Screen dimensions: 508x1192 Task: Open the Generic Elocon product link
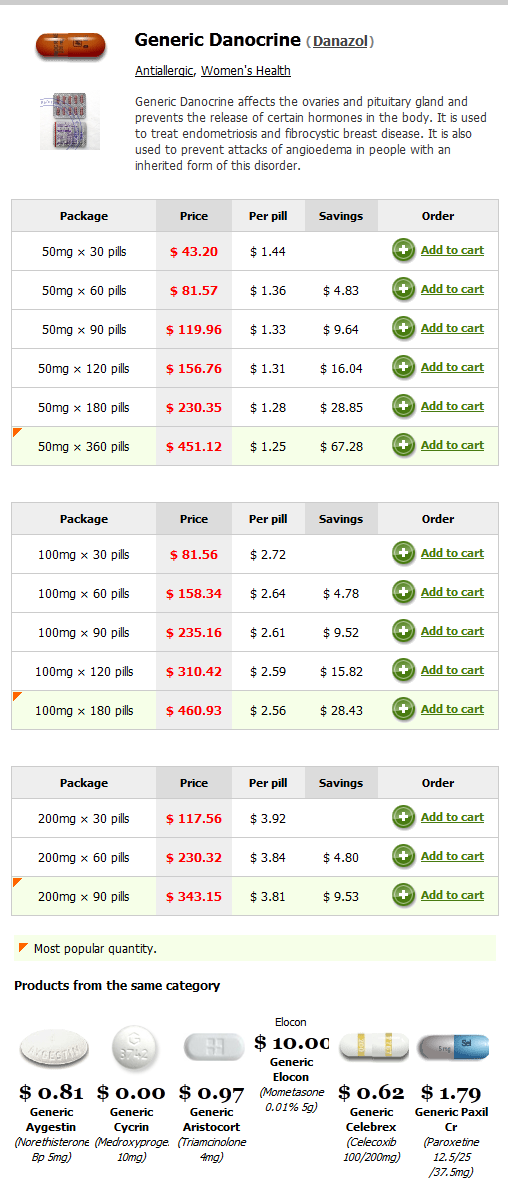(290, 1070)
